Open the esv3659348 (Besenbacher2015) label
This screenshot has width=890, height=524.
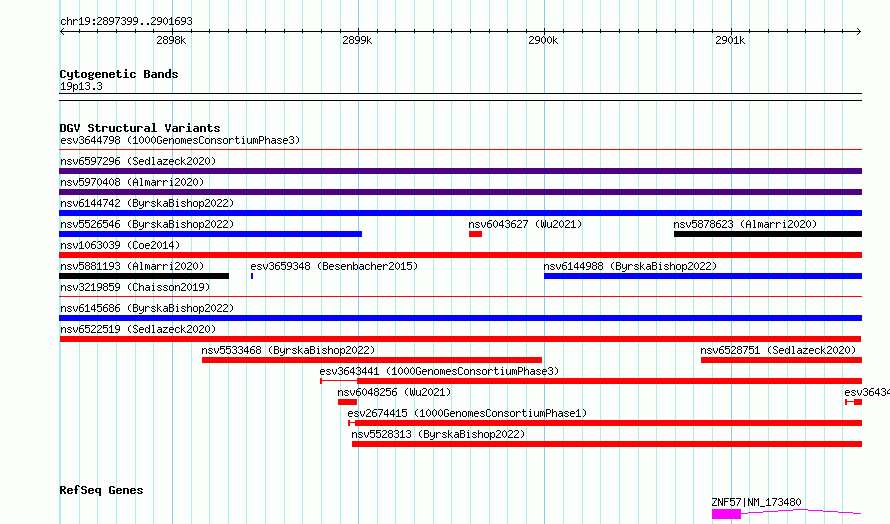334,266
